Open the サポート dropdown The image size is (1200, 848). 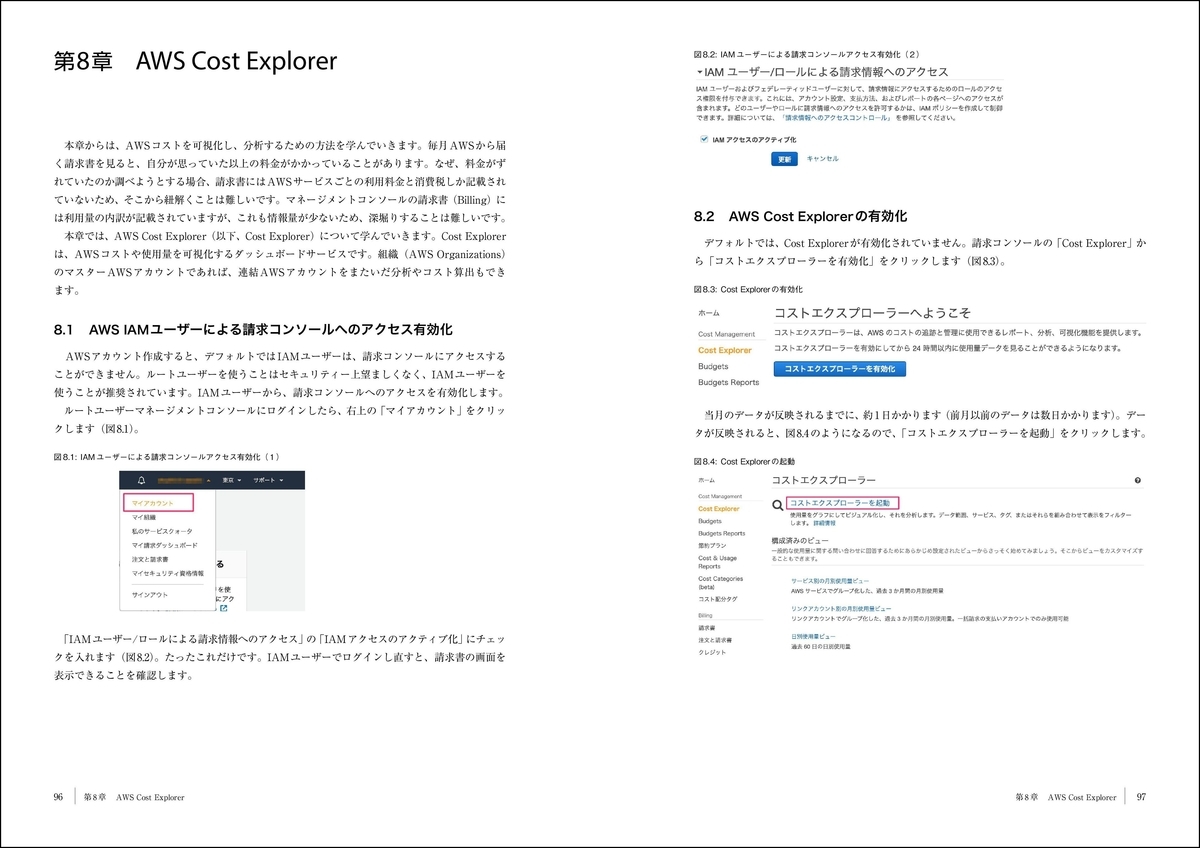pyautogui.click(x=268, y=480)
